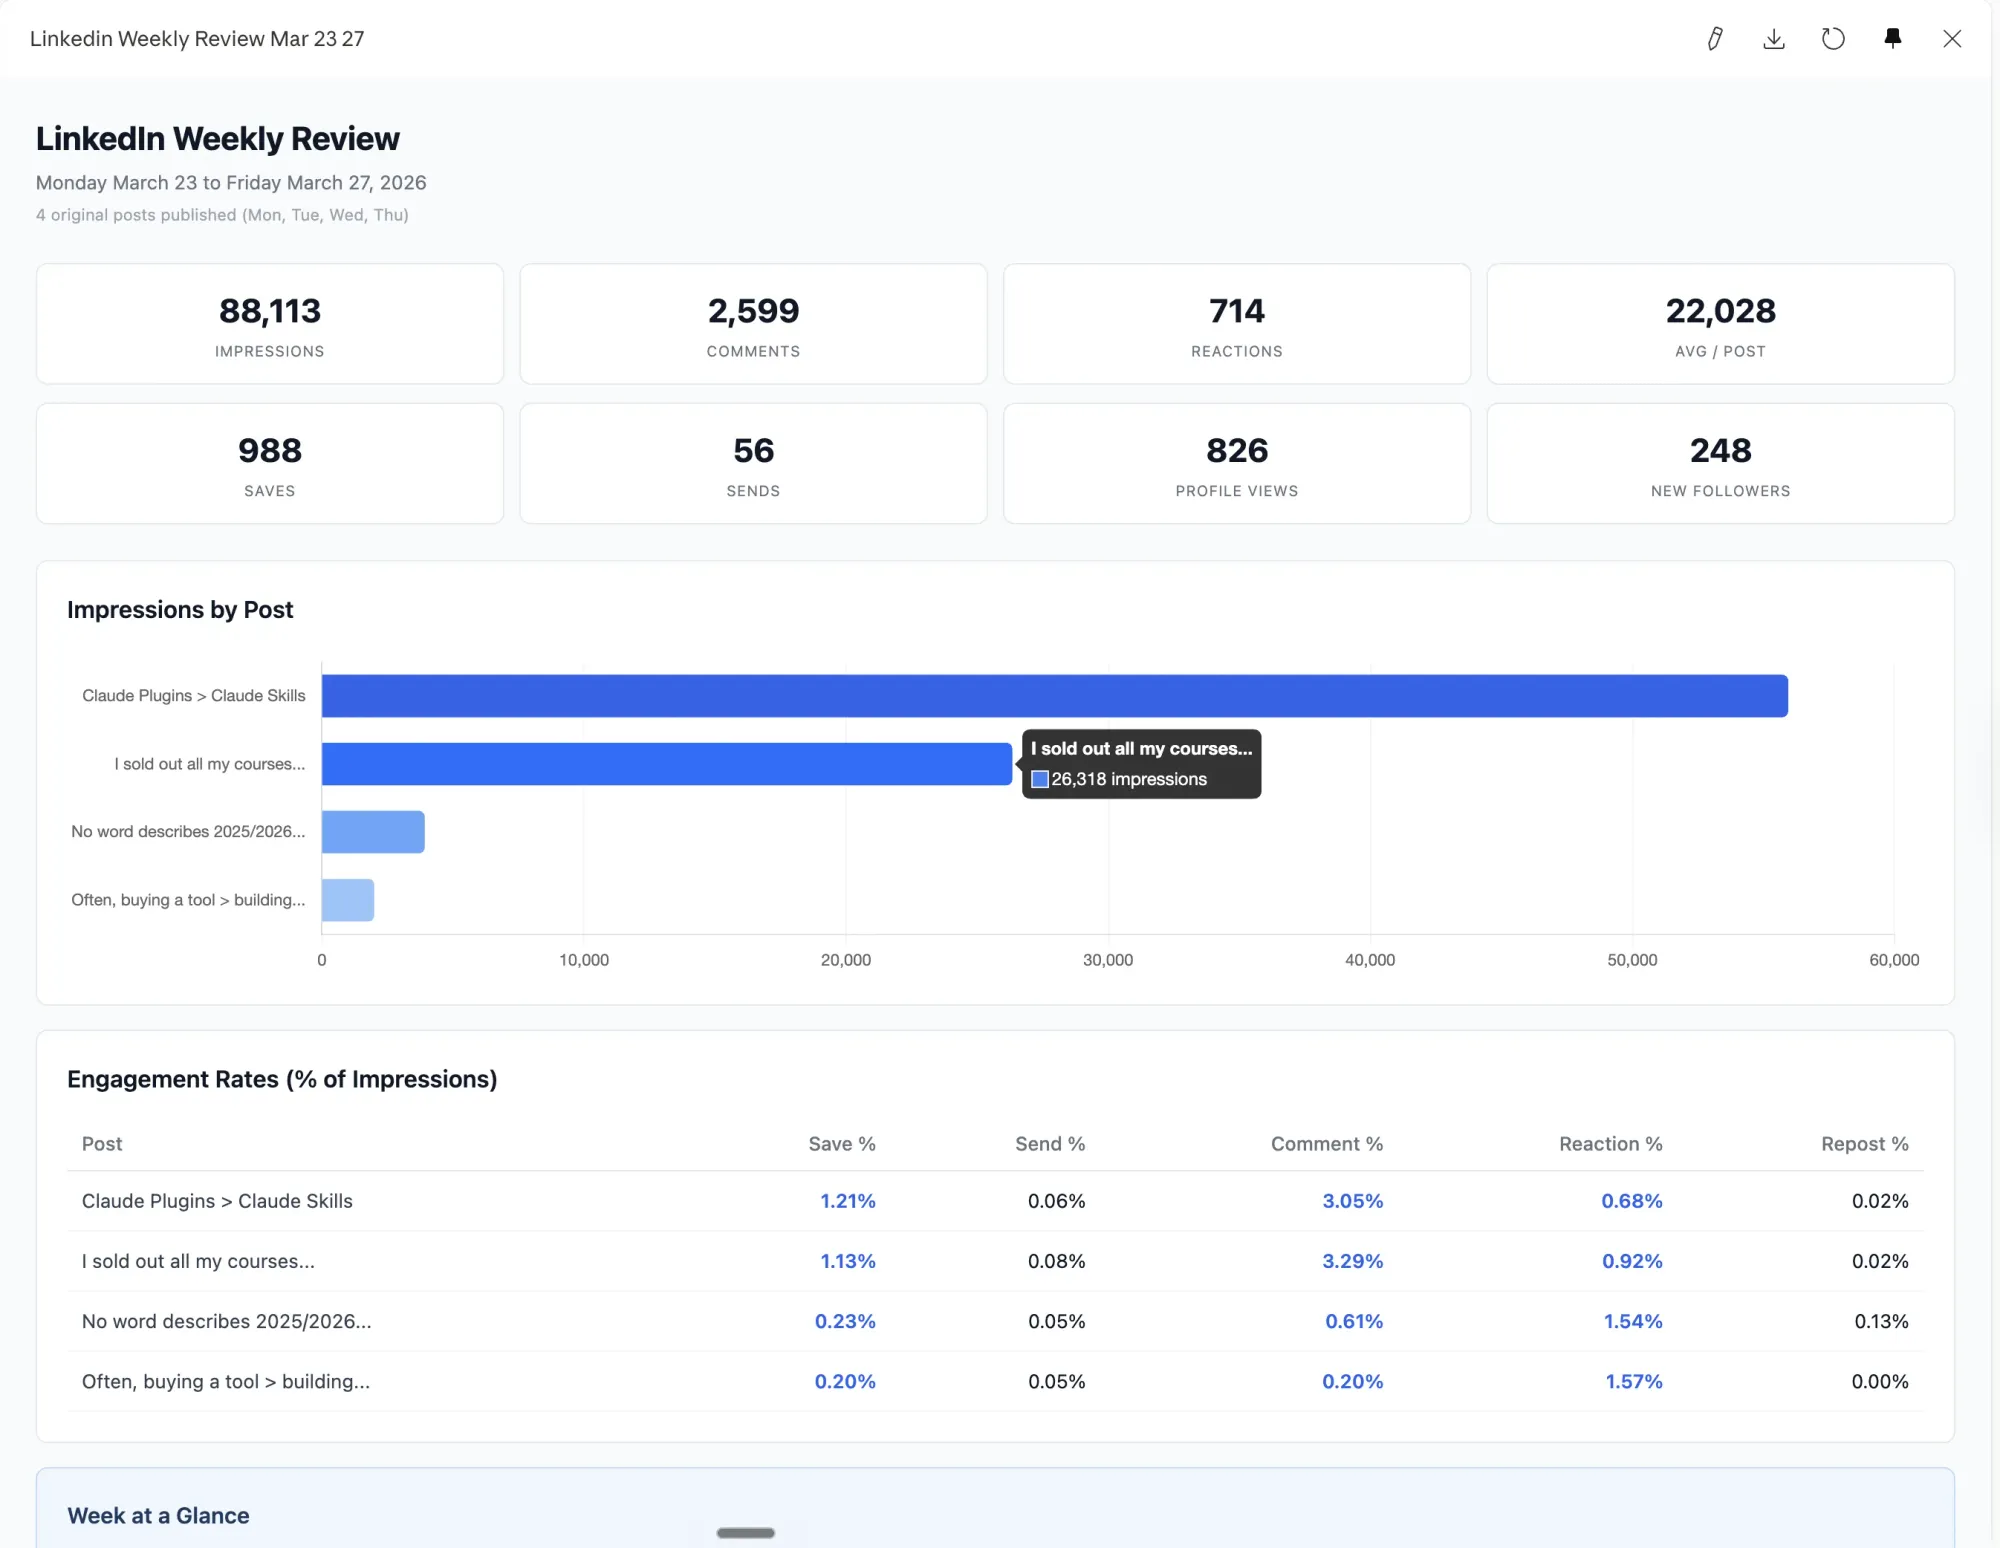Click the 'Often, buying a tool' bar
Screen dimensions: 2000x1548
coord(348,900)
